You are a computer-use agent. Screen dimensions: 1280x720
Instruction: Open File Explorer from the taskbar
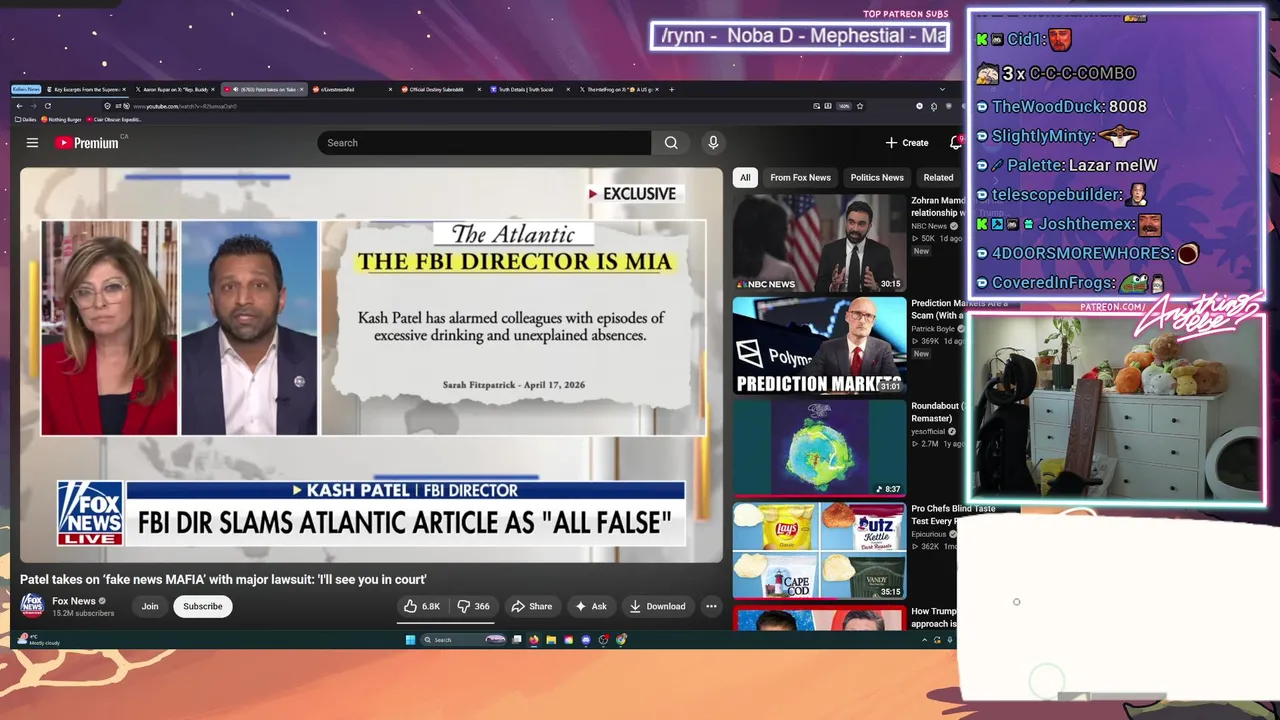(551, 640)
